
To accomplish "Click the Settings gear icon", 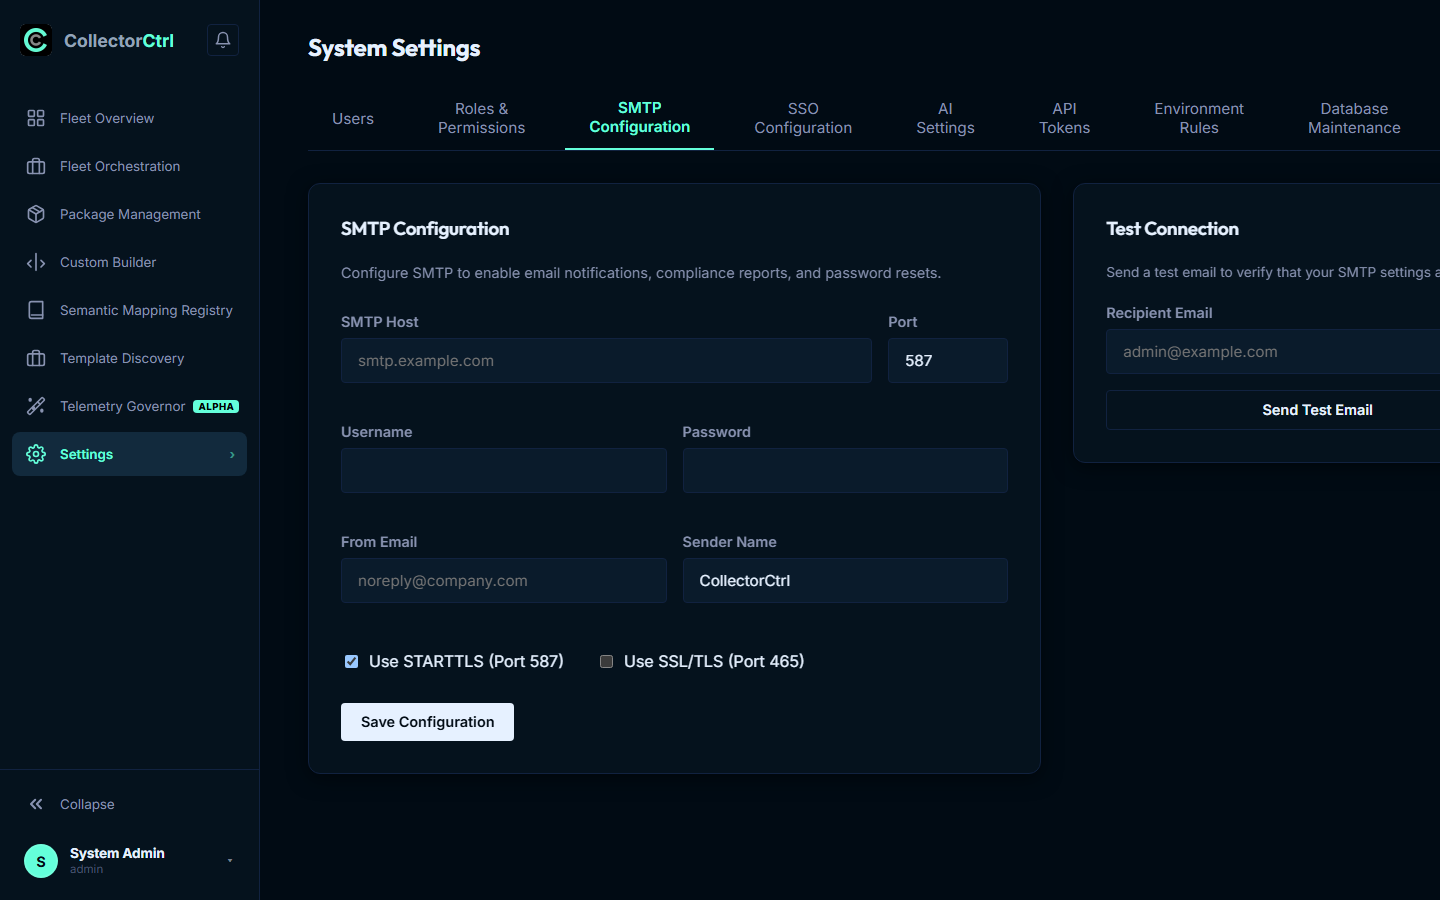I will pyautogui.click(x=36, y=454).
